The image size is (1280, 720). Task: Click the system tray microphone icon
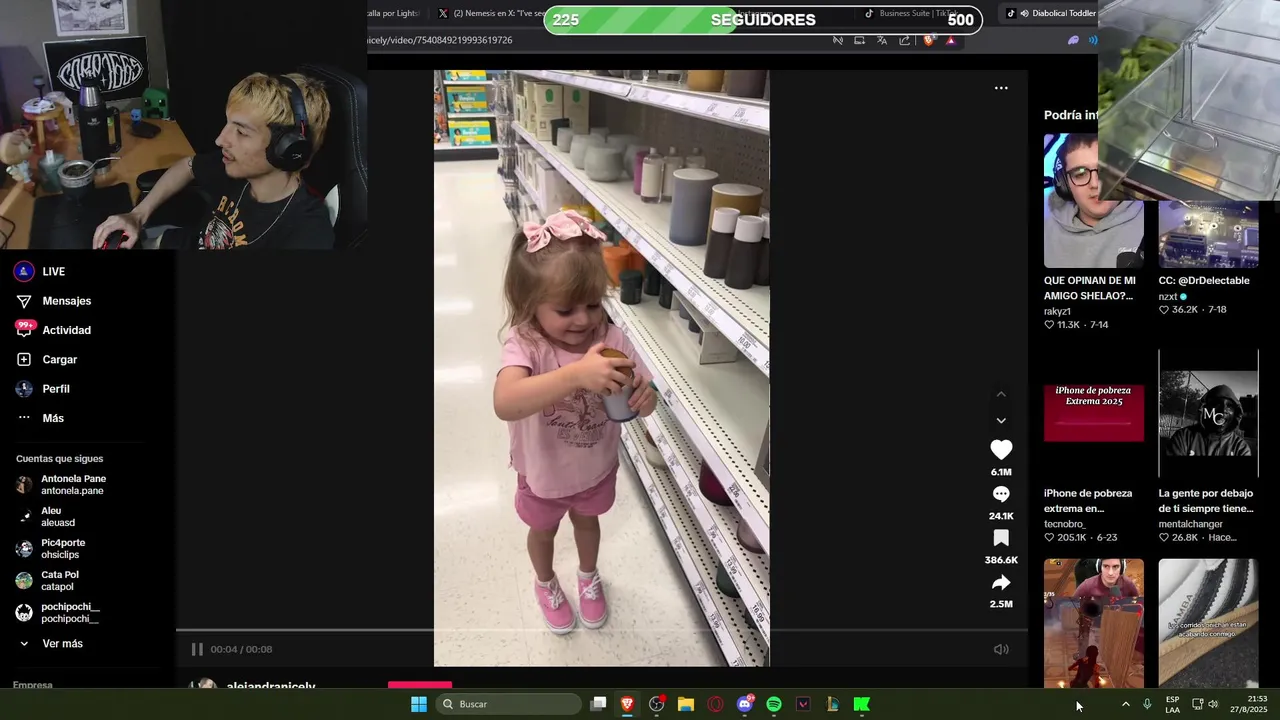1147,704
